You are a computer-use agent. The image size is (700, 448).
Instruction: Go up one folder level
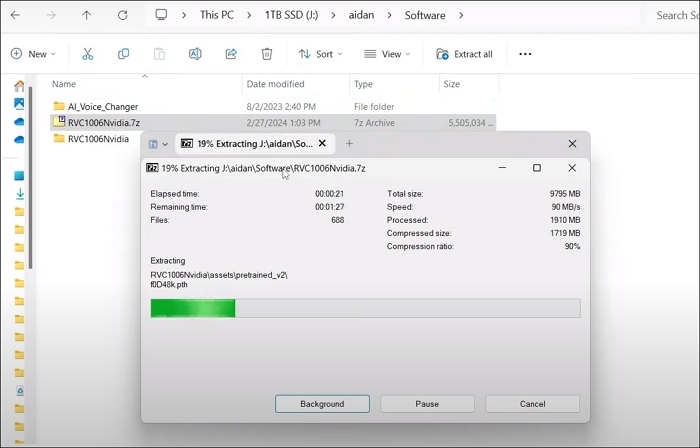[x=87, y=15]
